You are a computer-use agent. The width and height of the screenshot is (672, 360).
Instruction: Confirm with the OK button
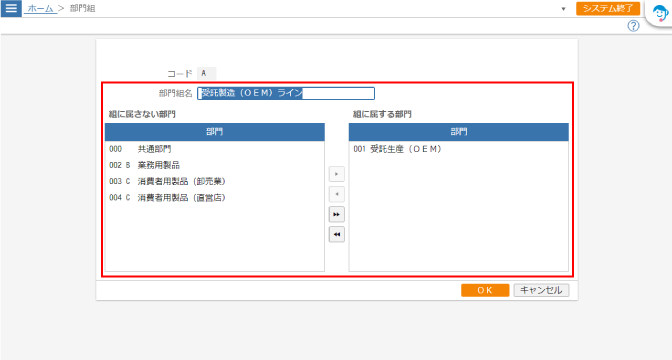click(x=485, y=290)
